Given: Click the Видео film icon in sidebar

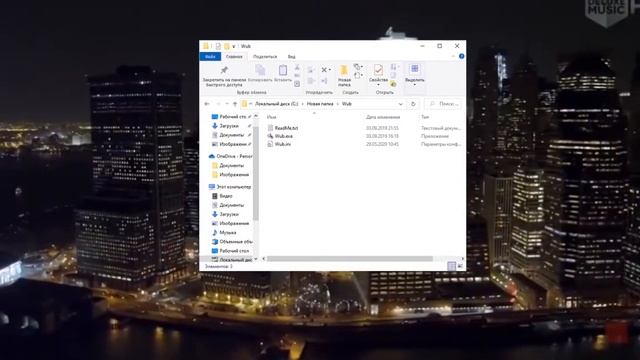Looking at the screenshot, I should 215,196.
